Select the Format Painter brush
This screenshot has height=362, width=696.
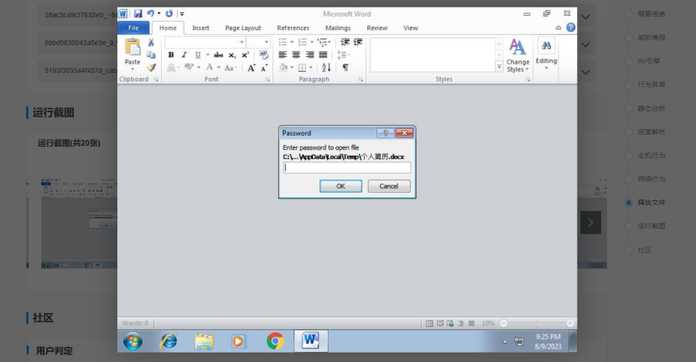pyautogui.click(x=151, y=67)
